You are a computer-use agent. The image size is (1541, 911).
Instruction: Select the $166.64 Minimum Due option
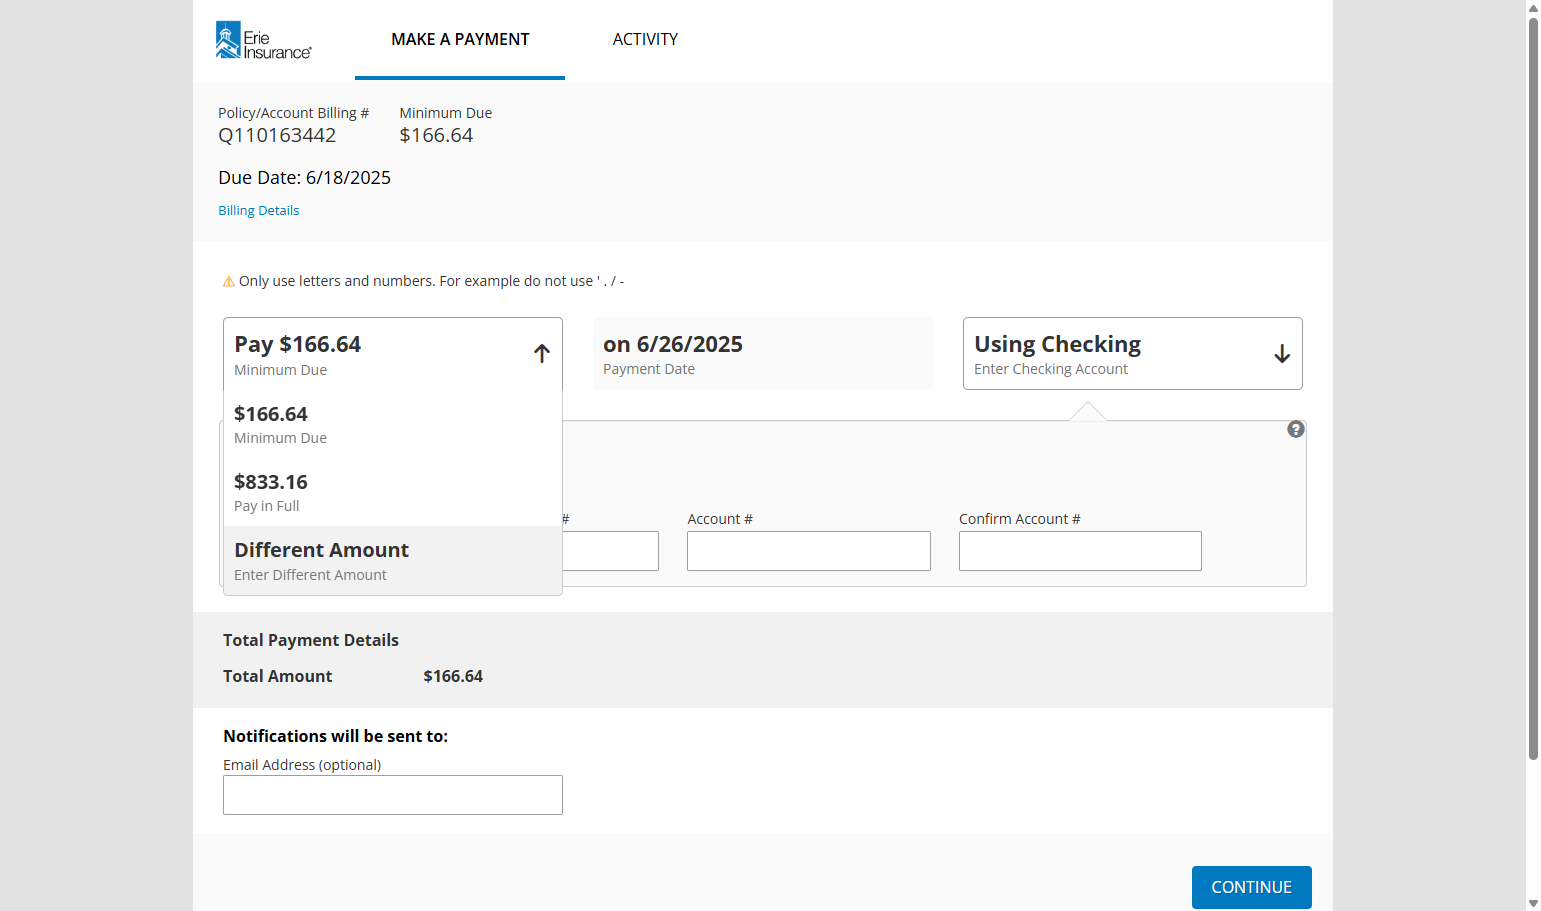click(x=393, y=424)
